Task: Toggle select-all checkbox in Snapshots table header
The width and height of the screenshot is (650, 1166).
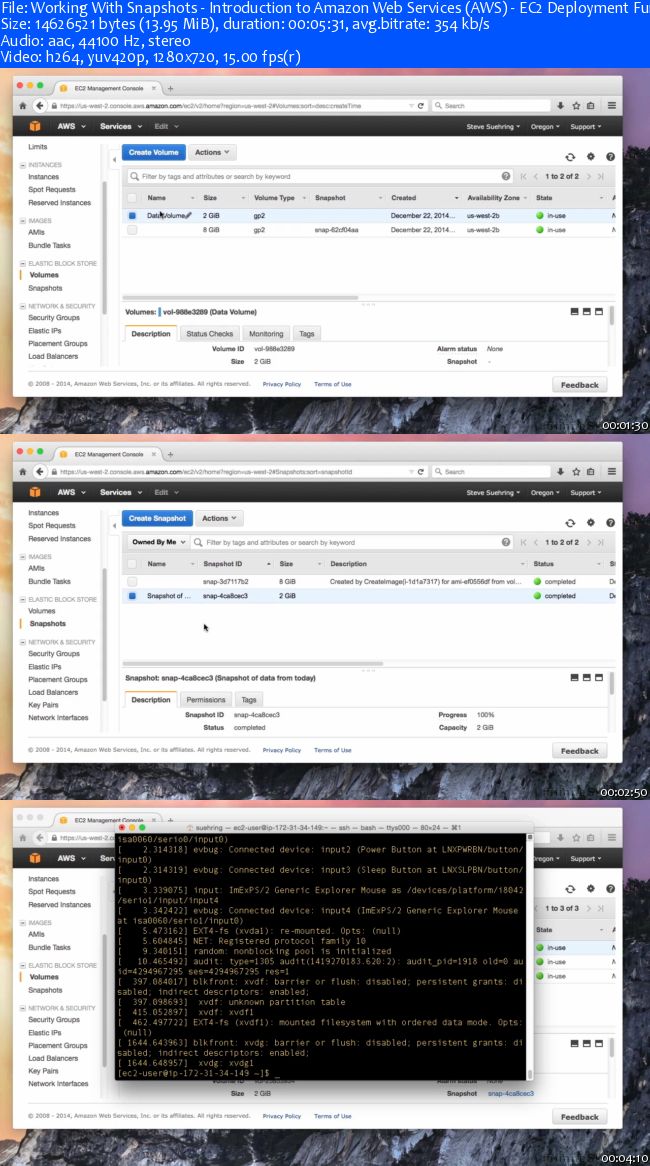Action: (132, 564)
